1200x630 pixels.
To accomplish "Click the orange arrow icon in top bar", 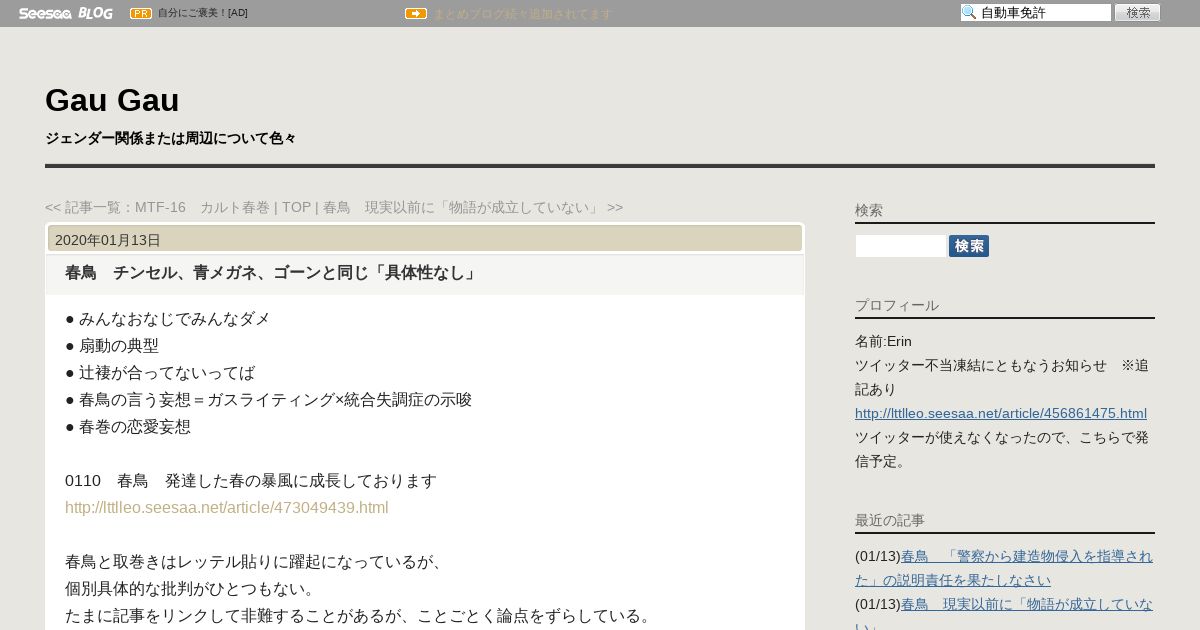I will (416, 13).
